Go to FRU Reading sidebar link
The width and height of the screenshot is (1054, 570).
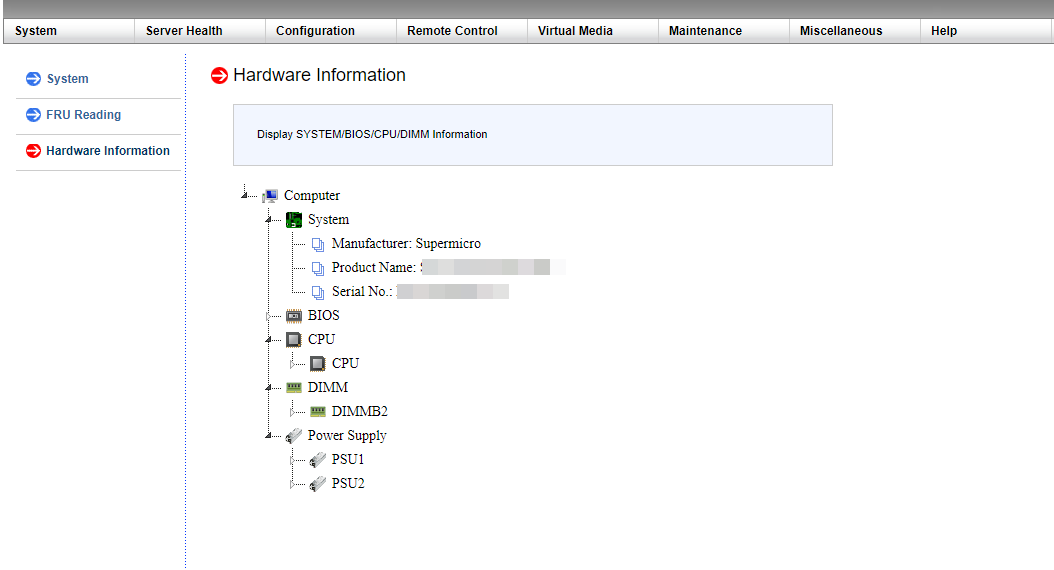tap(83, 115)
